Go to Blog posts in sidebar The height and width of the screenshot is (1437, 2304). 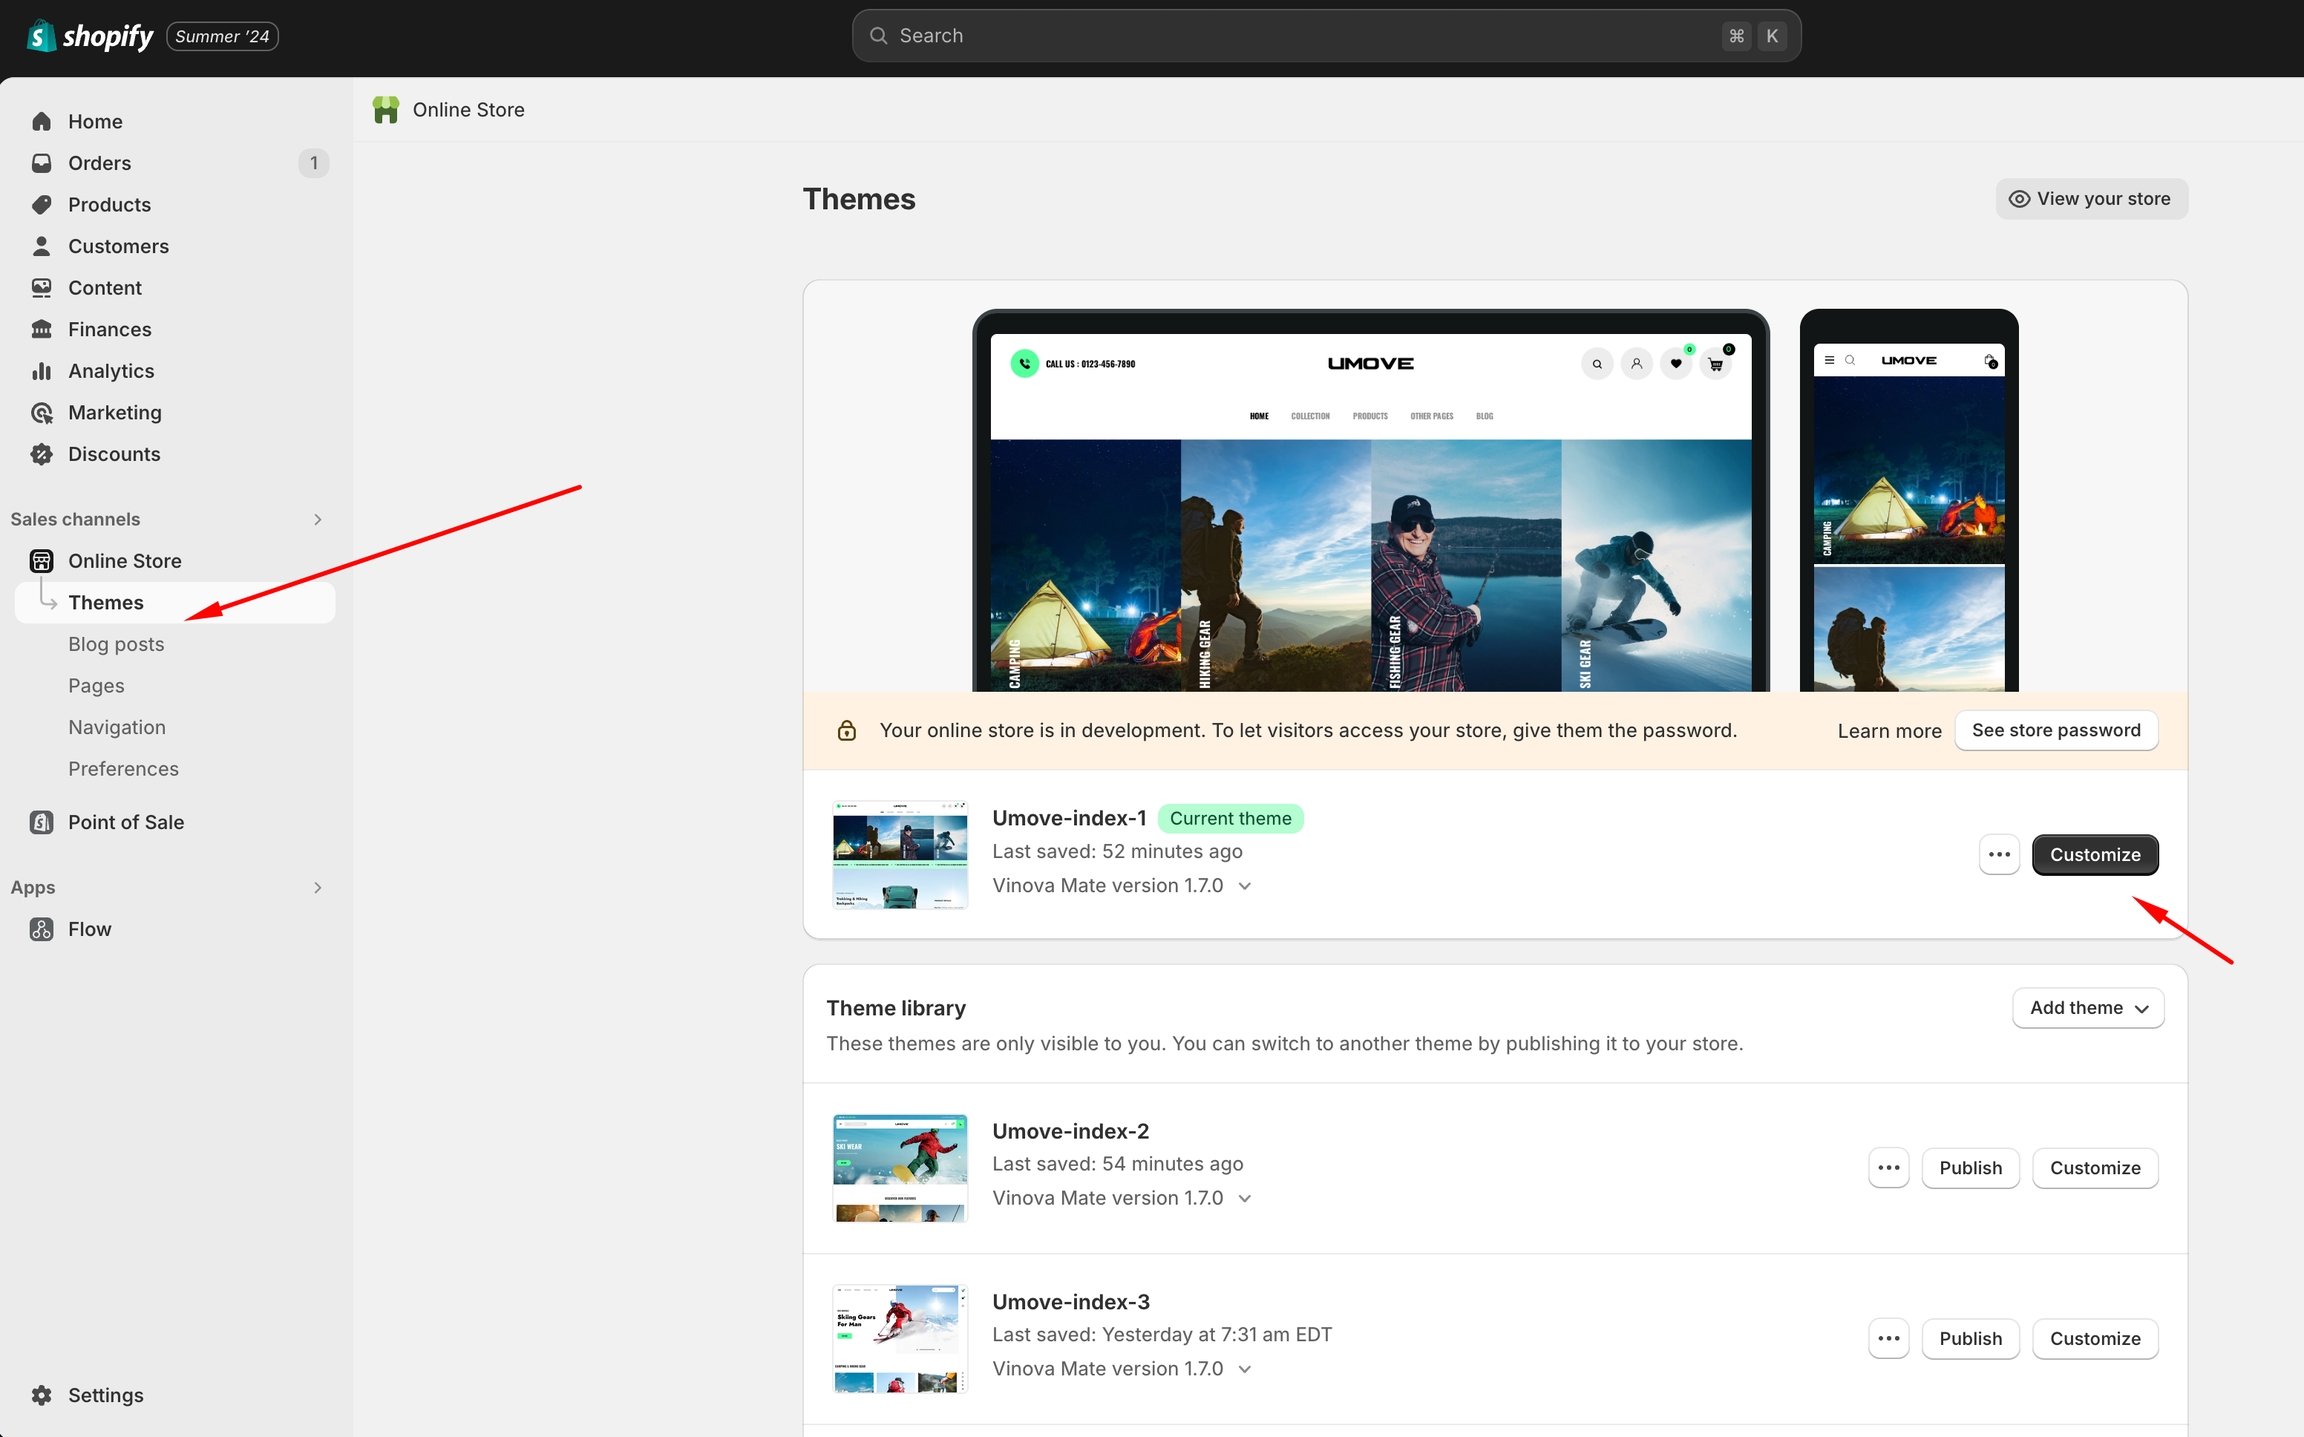[116, 644]
